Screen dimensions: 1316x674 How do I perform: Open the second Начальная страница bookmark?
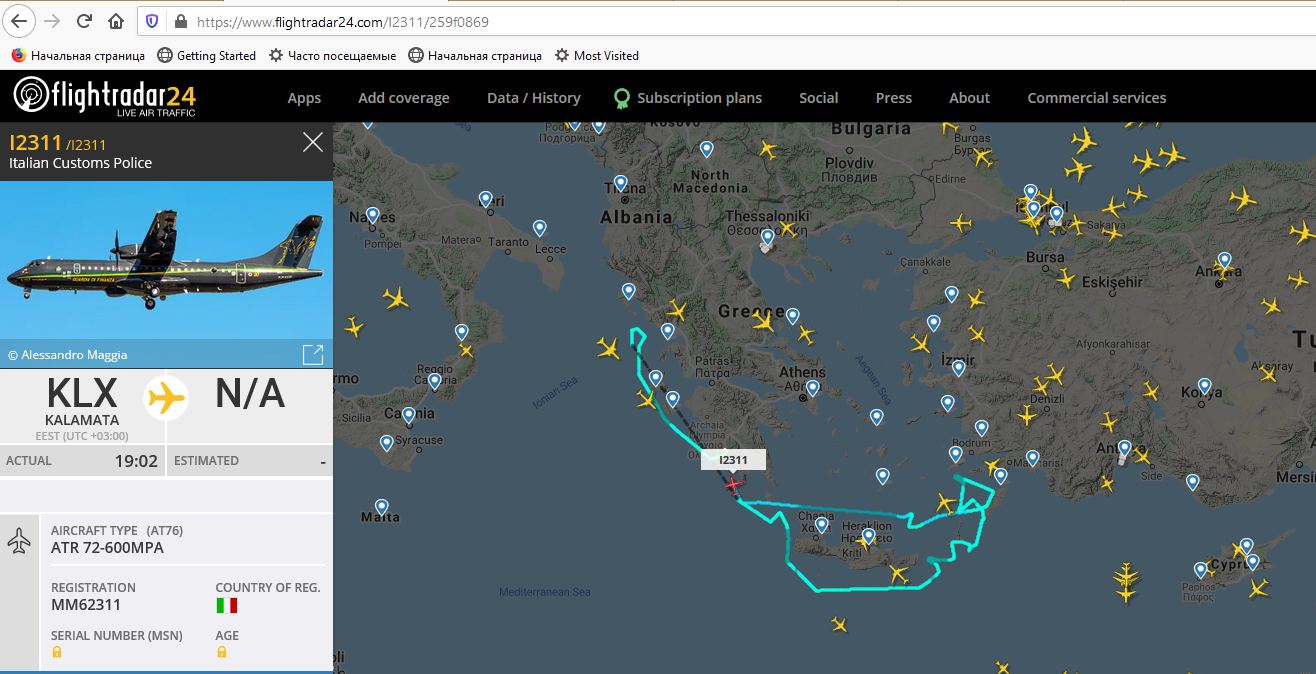[475, 55]
